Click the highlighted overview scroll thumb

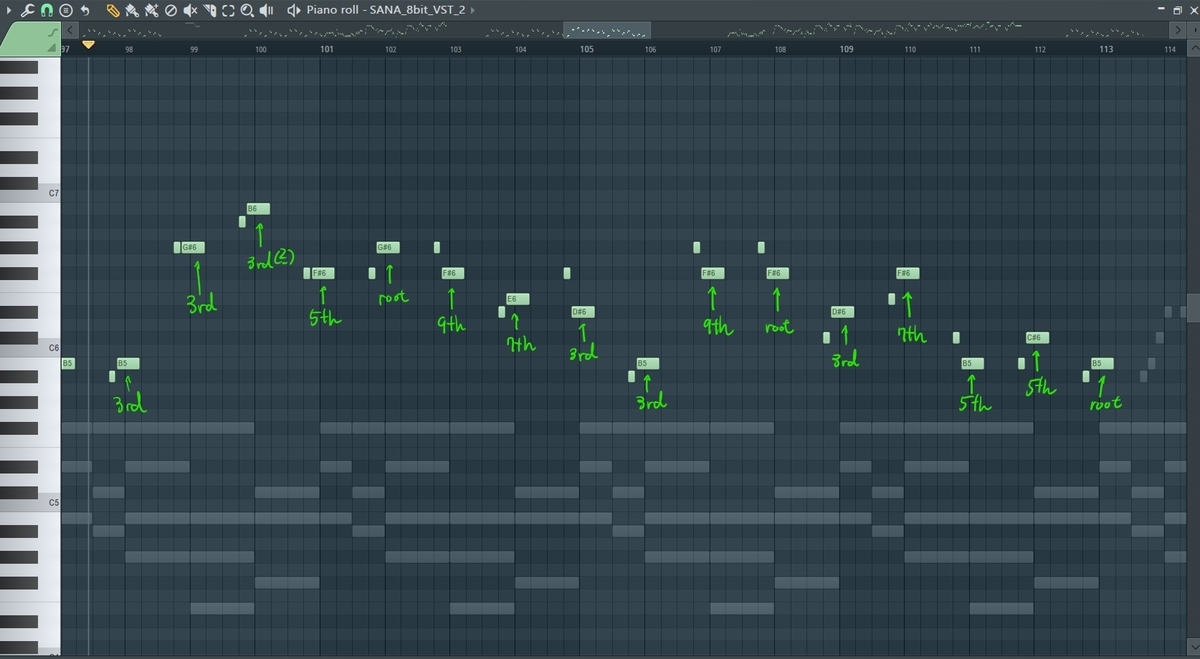click(607, 31)
